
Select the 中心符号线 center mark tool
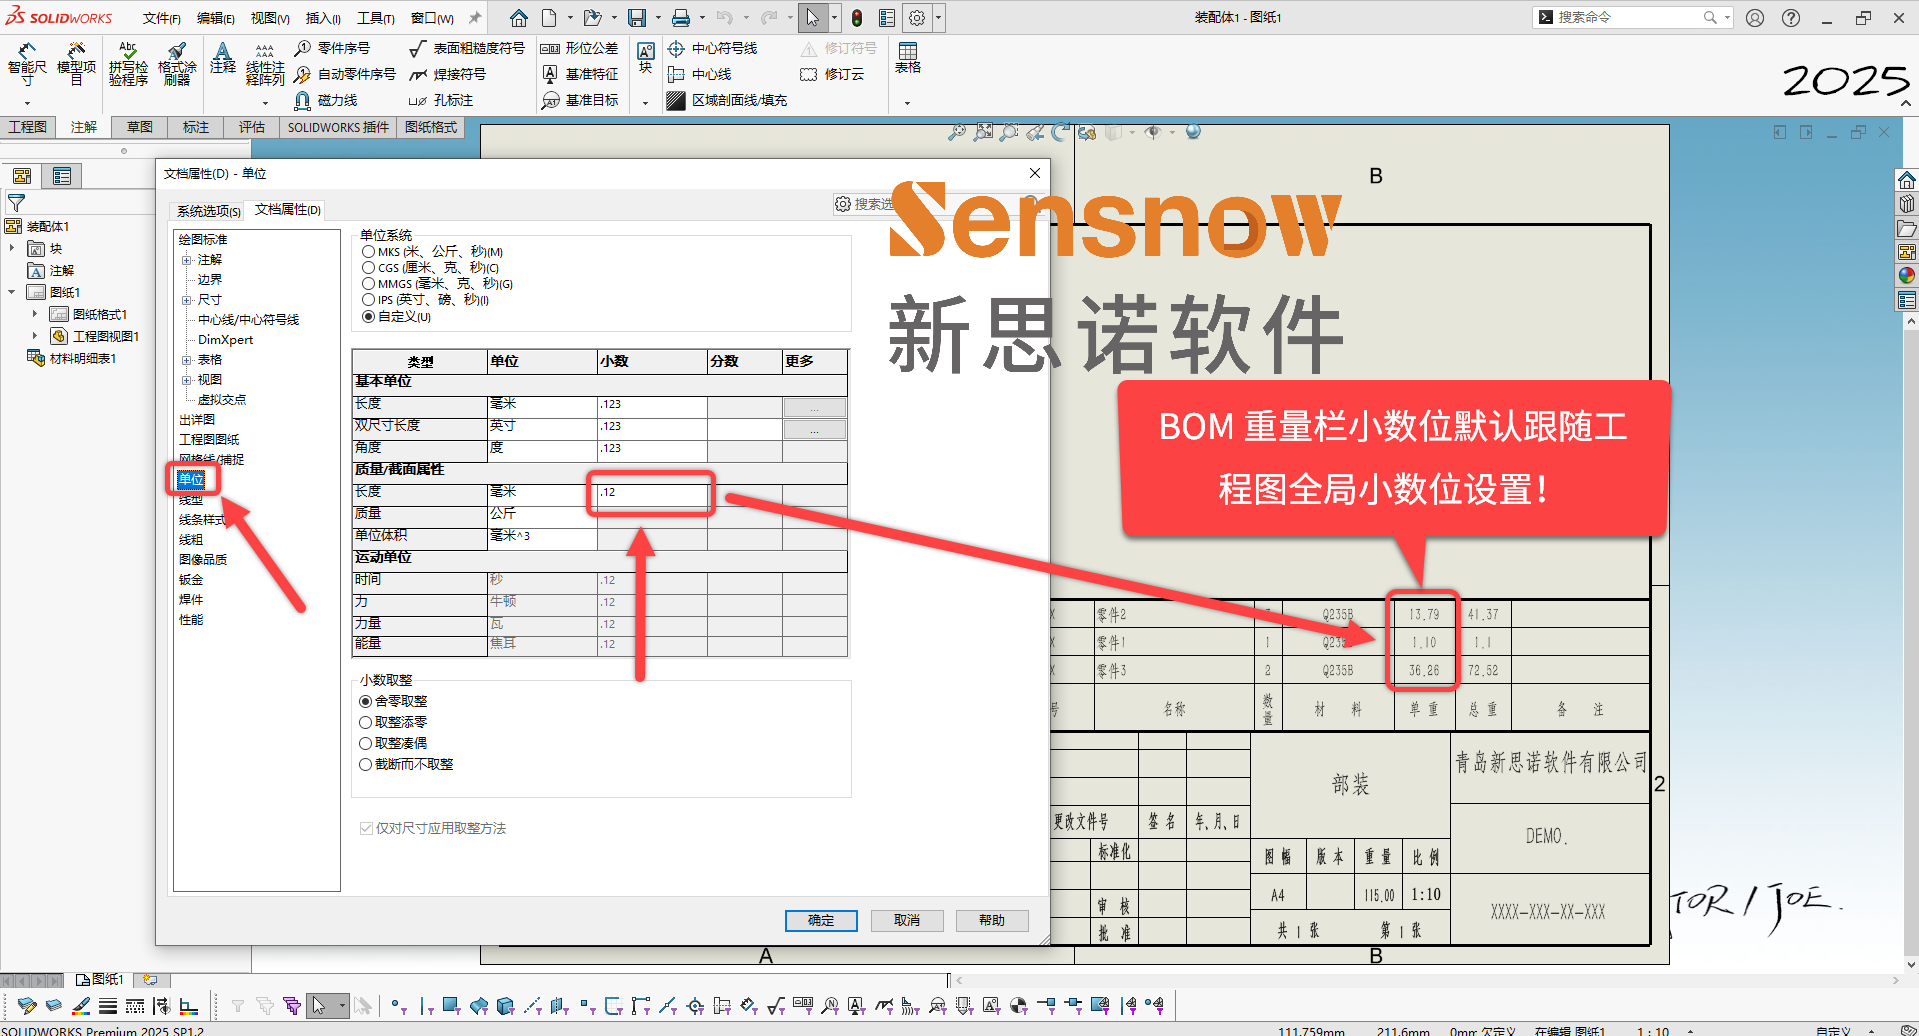(x=713, y=48)
